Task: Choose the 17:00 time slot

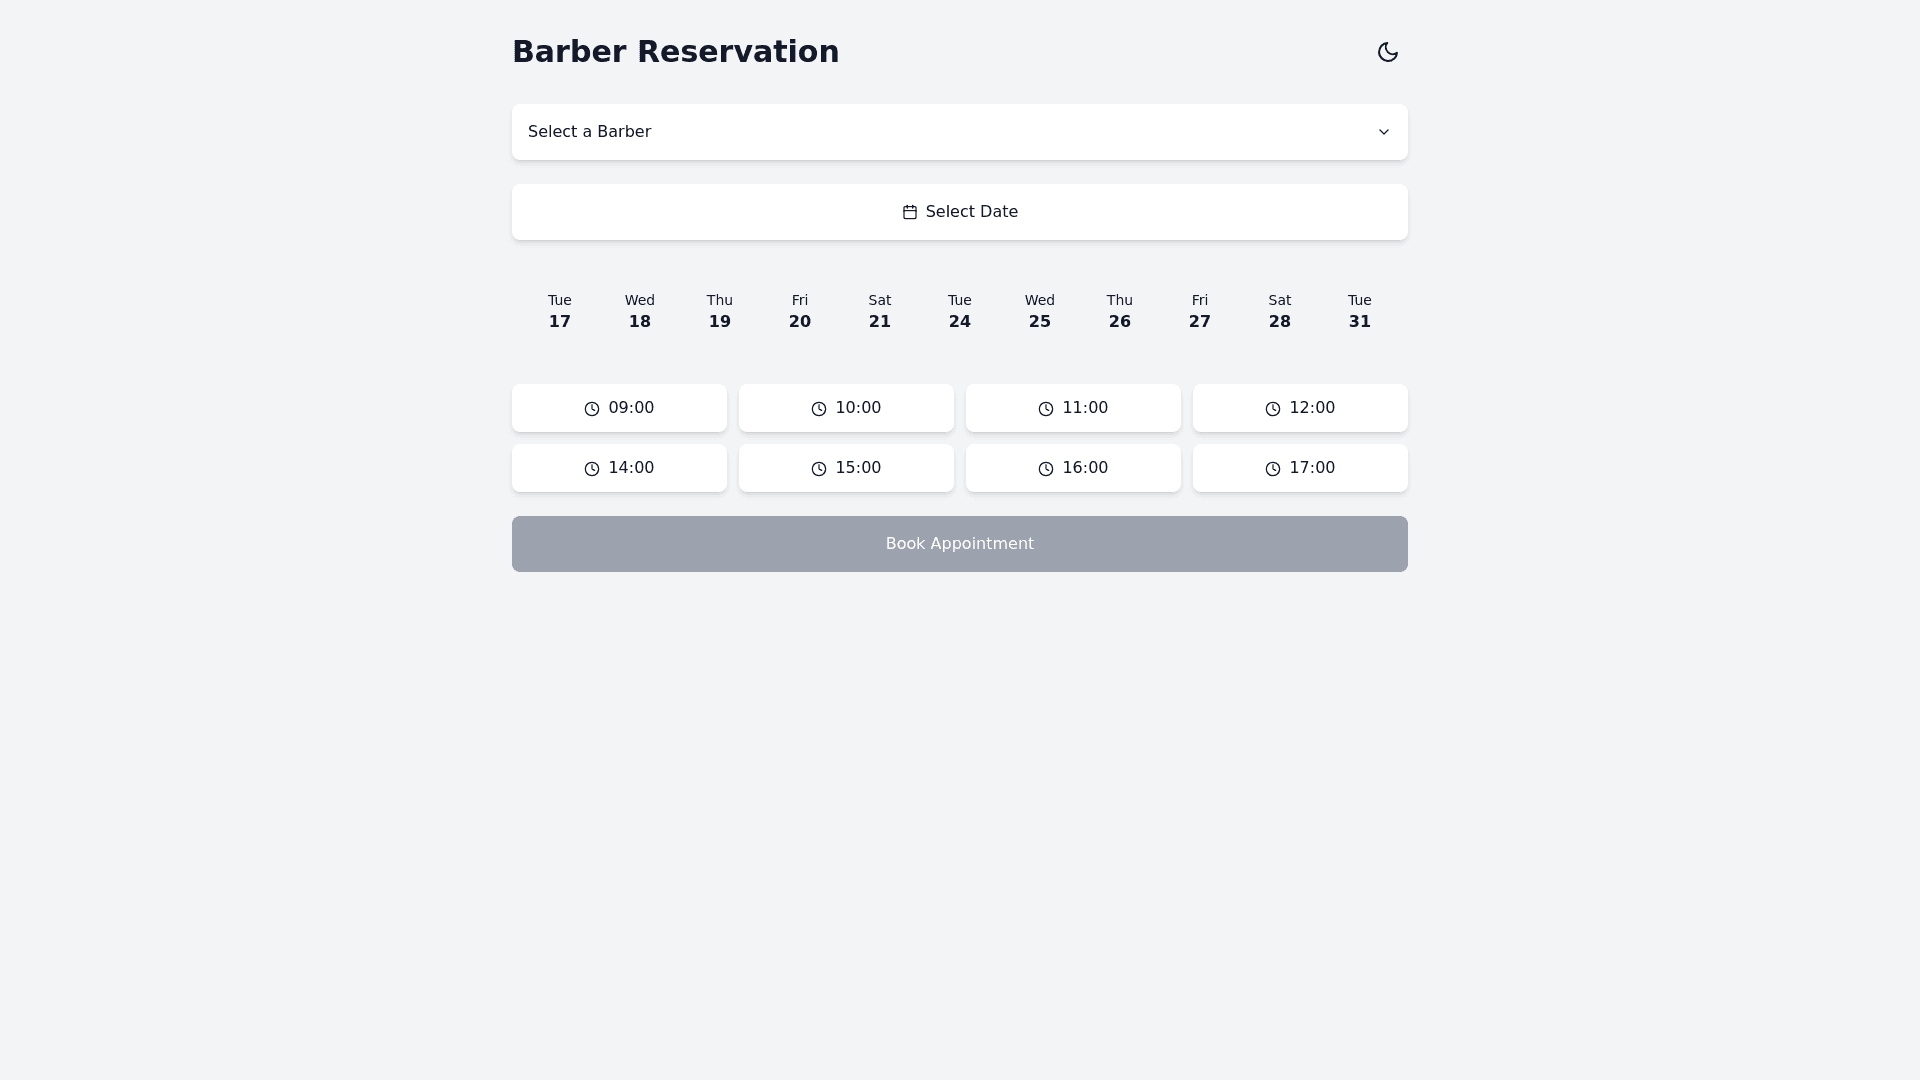Action: click(1300, 468)
